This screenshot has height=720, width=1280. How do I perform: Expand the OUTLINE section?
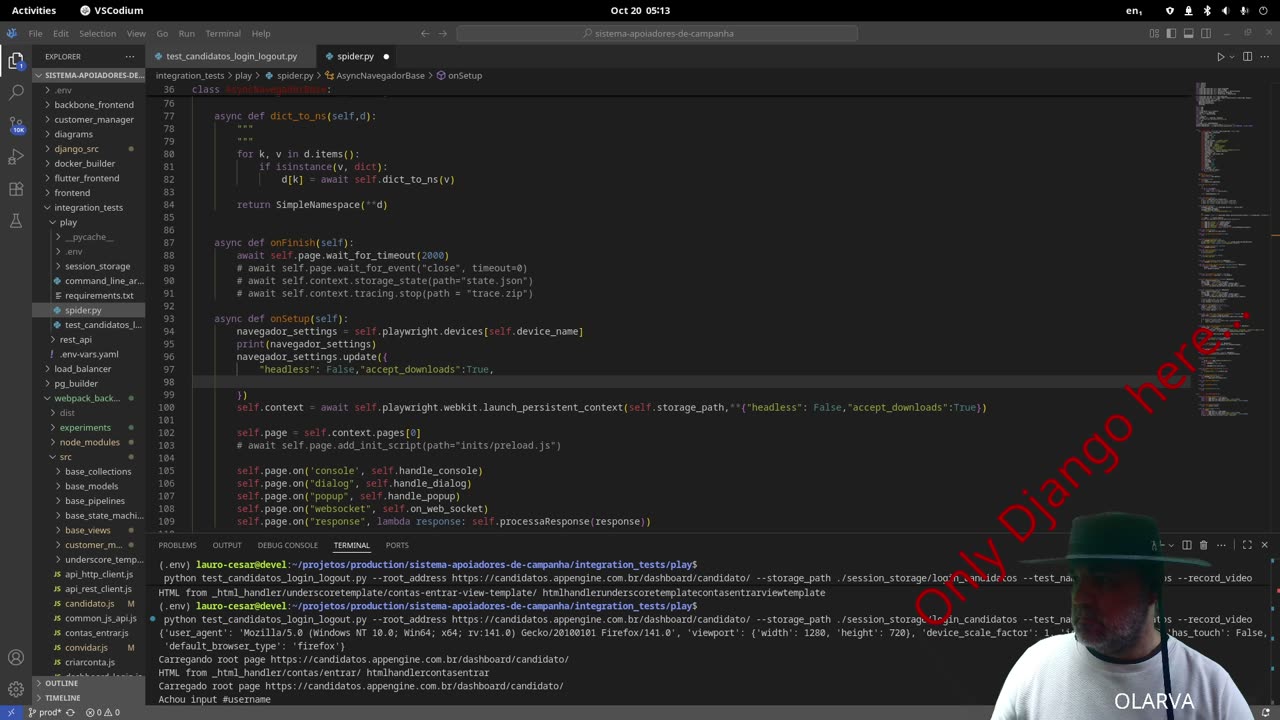click(90, 683)
